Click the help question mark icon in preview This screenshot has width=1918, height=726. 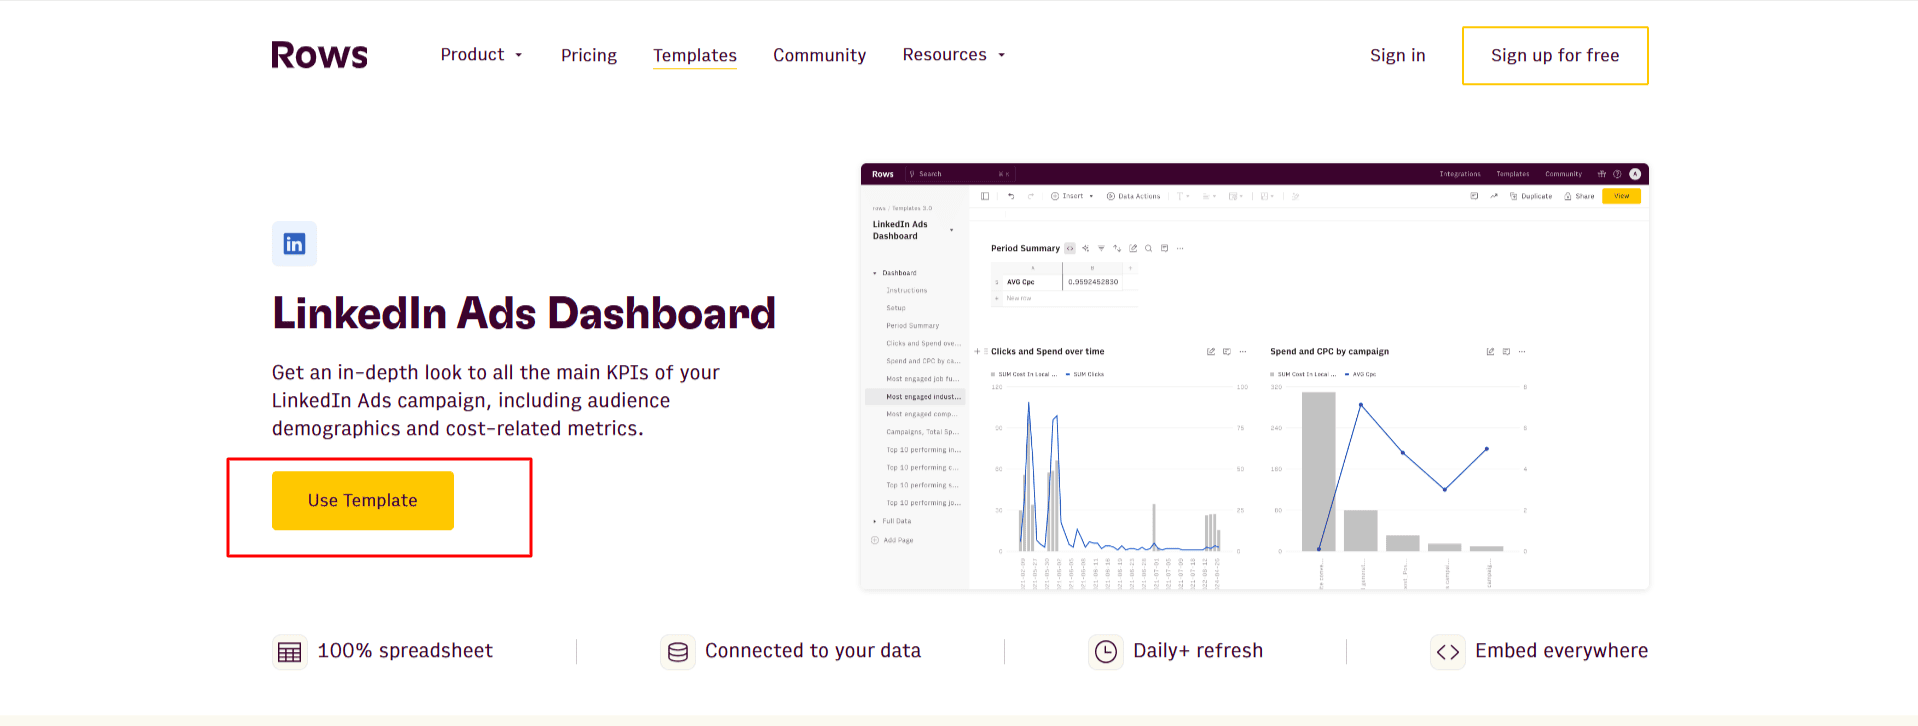1617,174
